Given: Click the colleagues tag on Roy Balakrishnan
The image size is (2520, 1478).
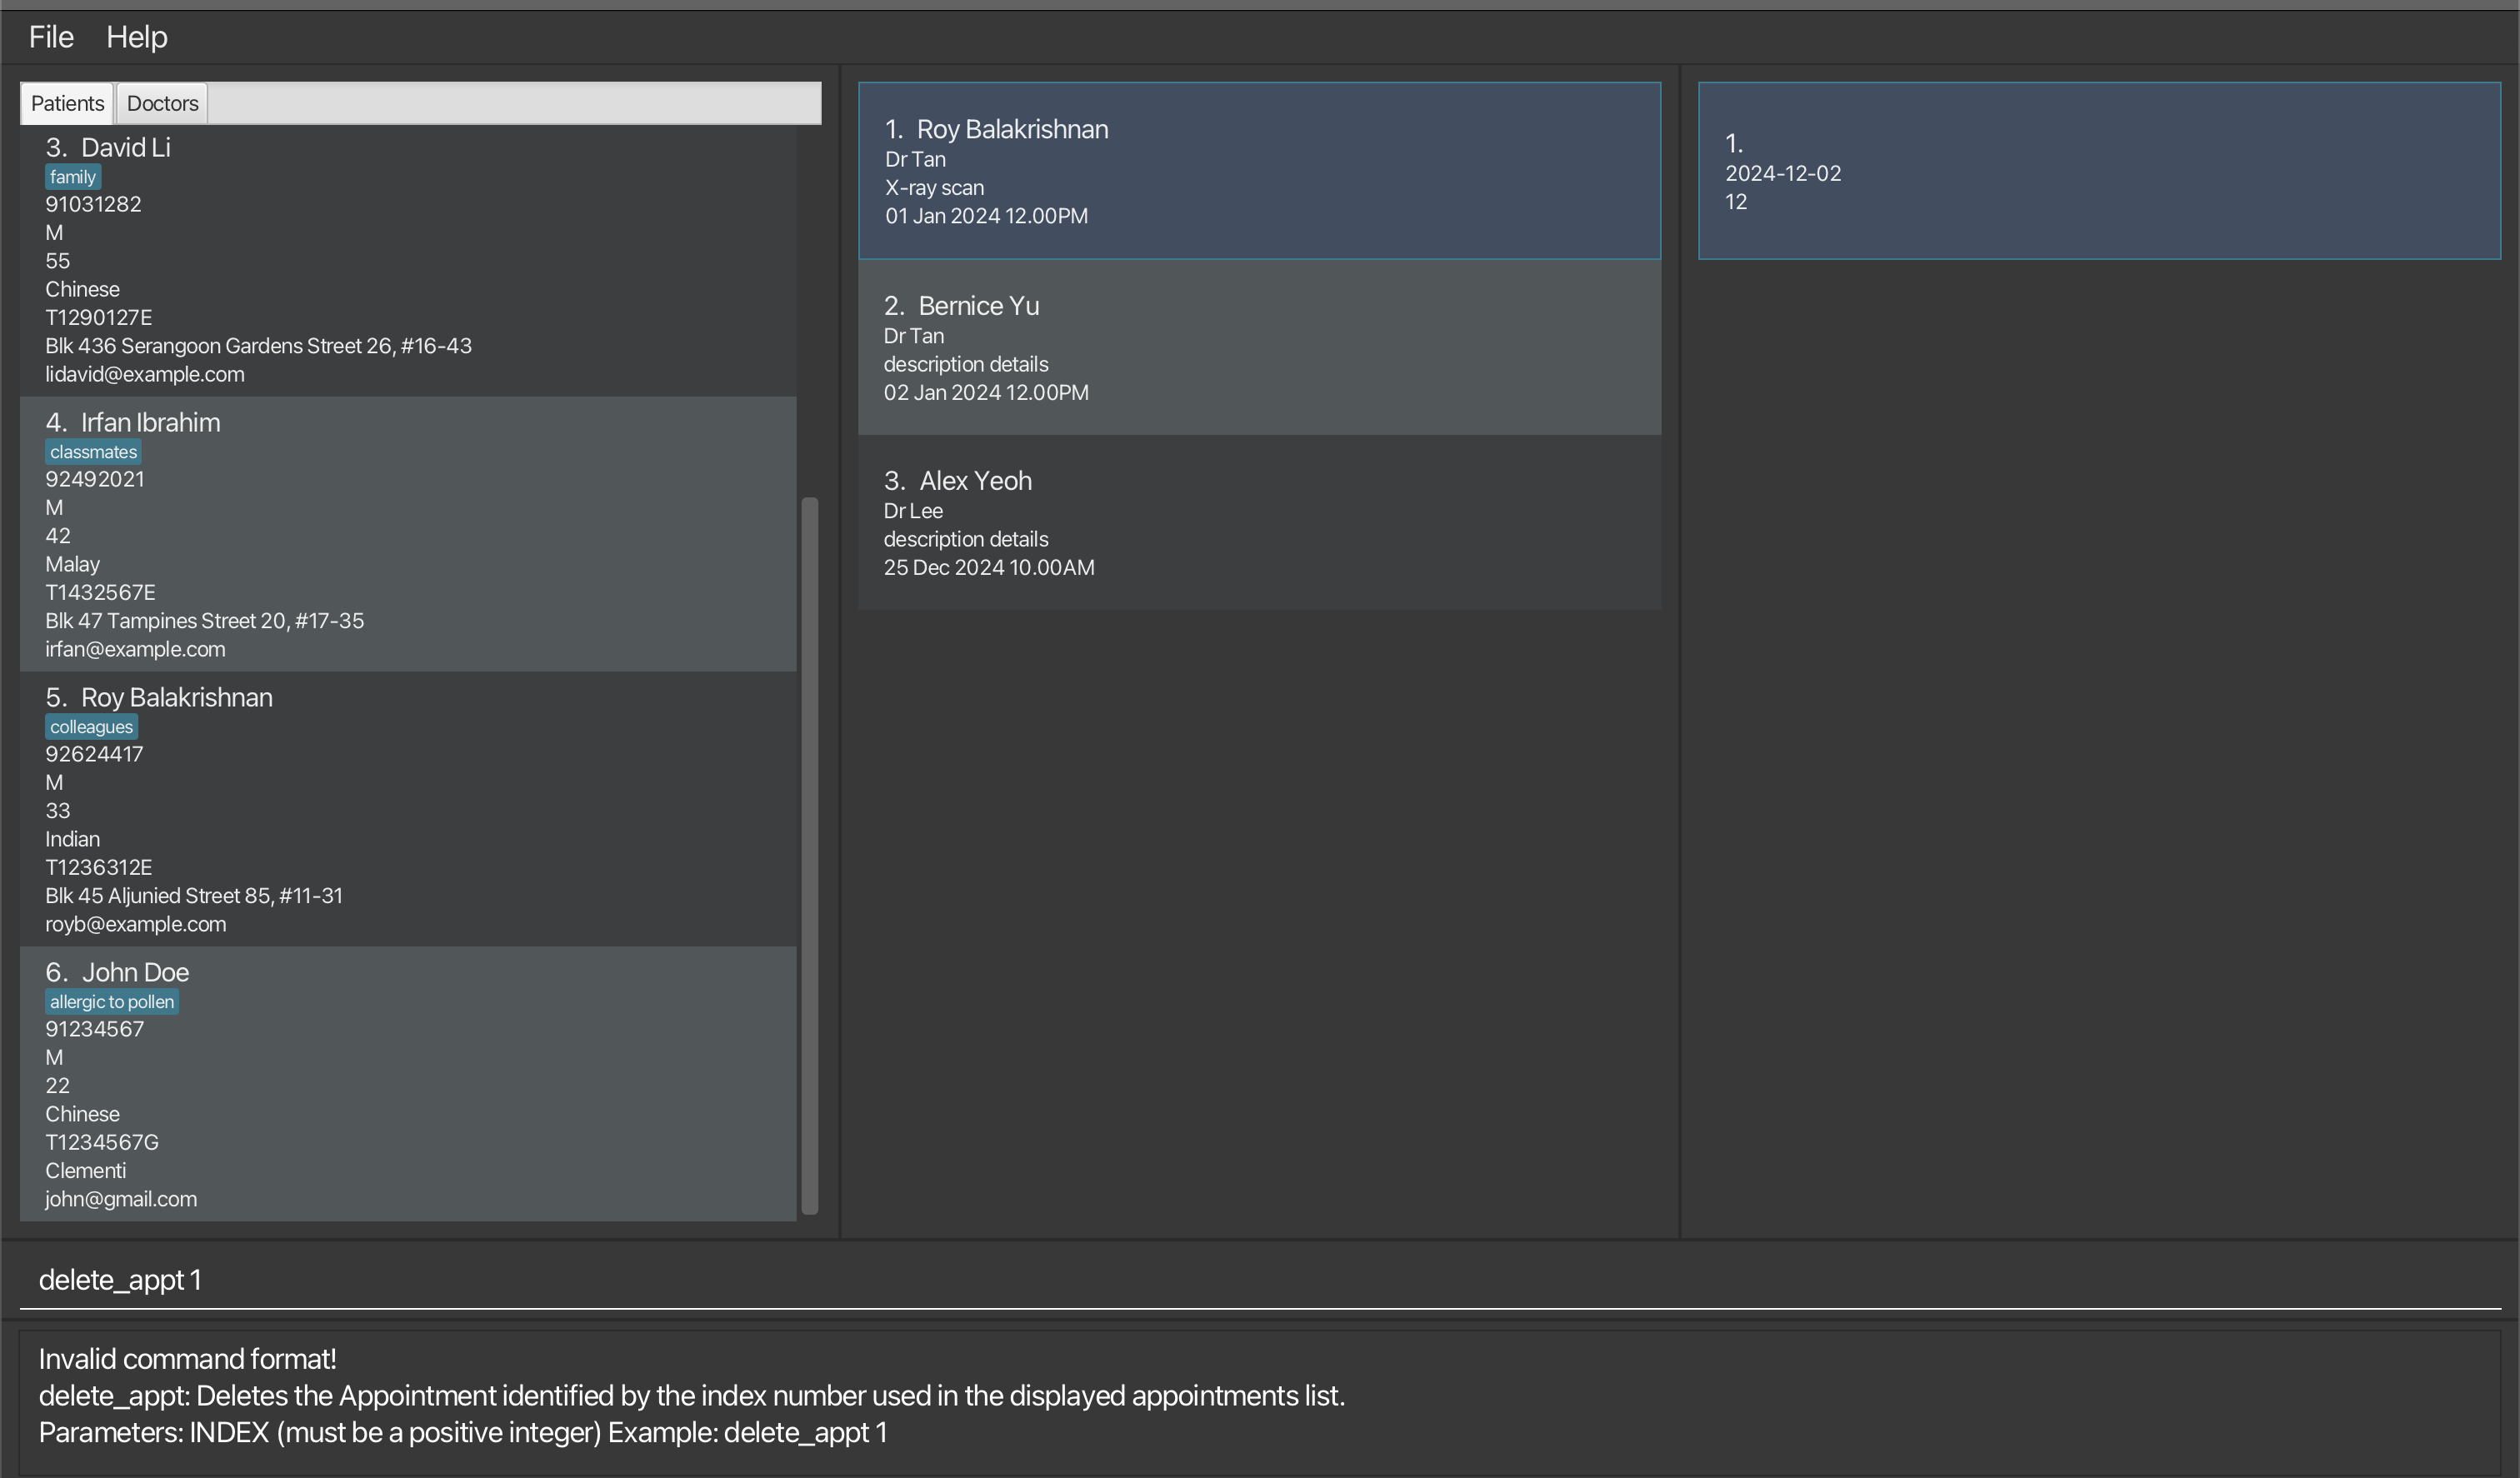Looking at the screenshot, I should pos(91,727).
